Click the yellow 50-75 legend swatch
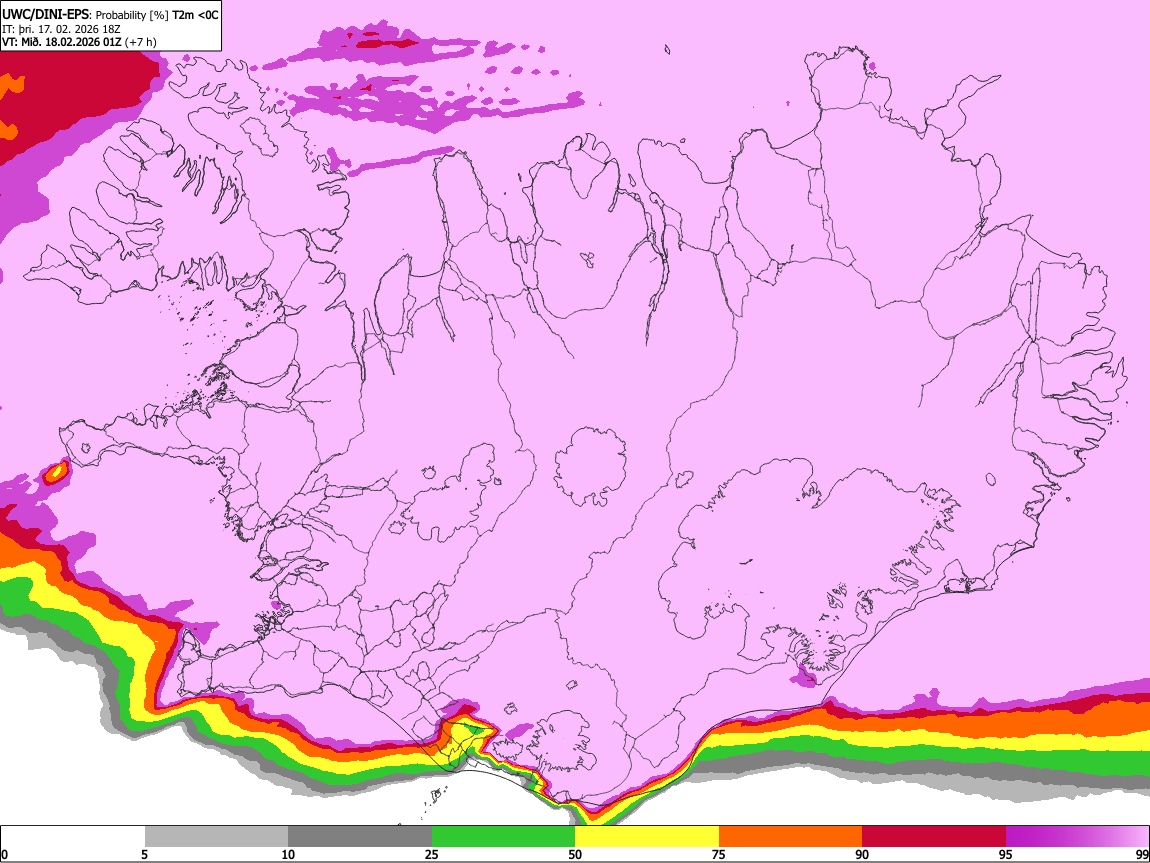Image resolution: width=1150 pixels, height=863 pixels. pyautogui.click(x=647, y=837)
